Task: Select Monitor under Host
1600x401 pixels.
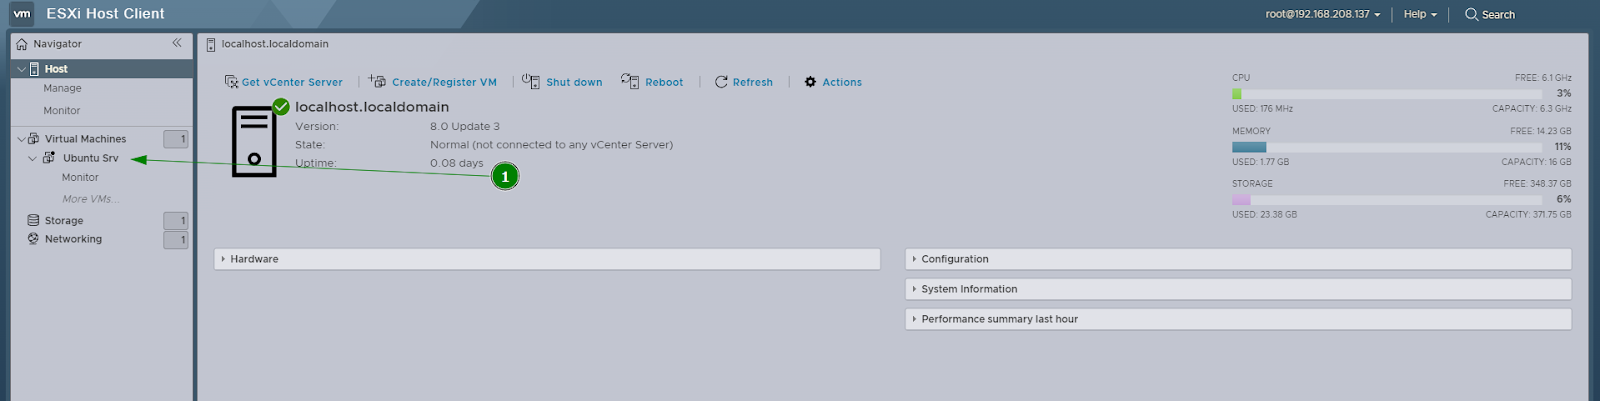Action: [62, 111]
